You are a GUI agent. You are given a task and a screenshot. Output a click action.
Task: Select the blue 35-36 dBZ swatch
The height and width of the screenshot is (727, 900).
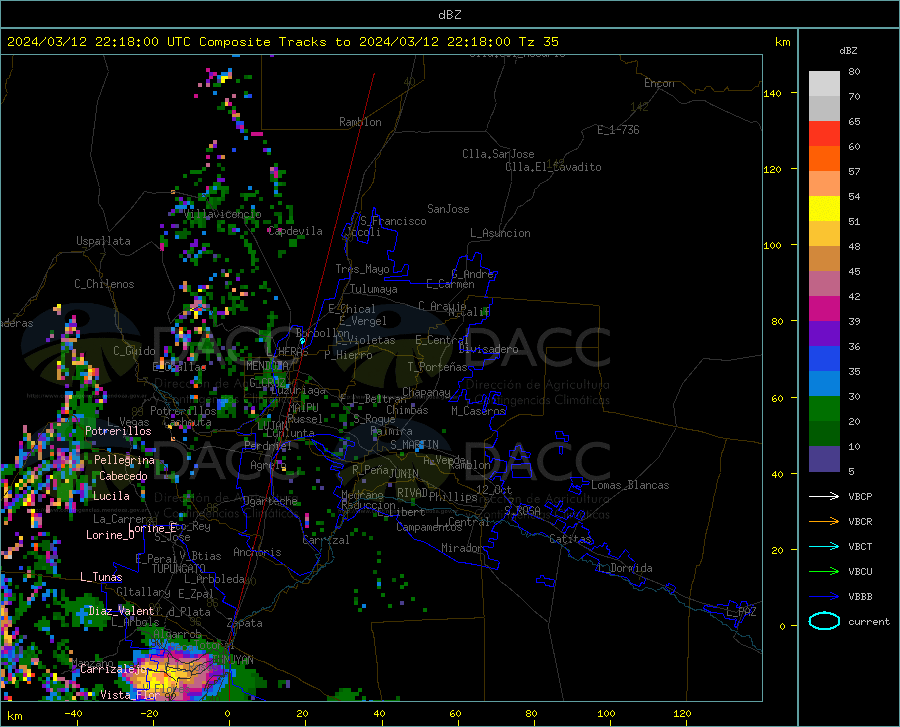[824, 359]
